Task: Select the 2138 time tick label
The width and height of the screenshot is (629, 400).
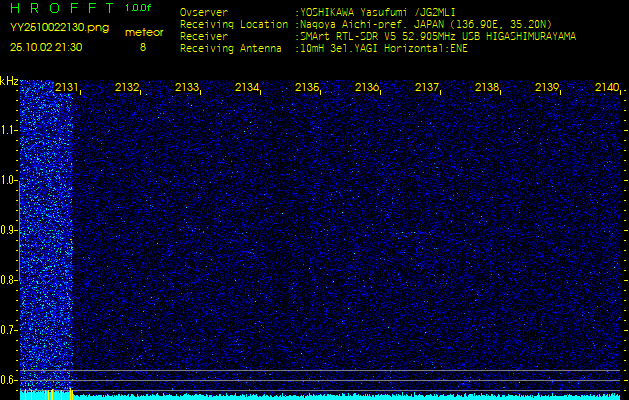Action: 487,88
